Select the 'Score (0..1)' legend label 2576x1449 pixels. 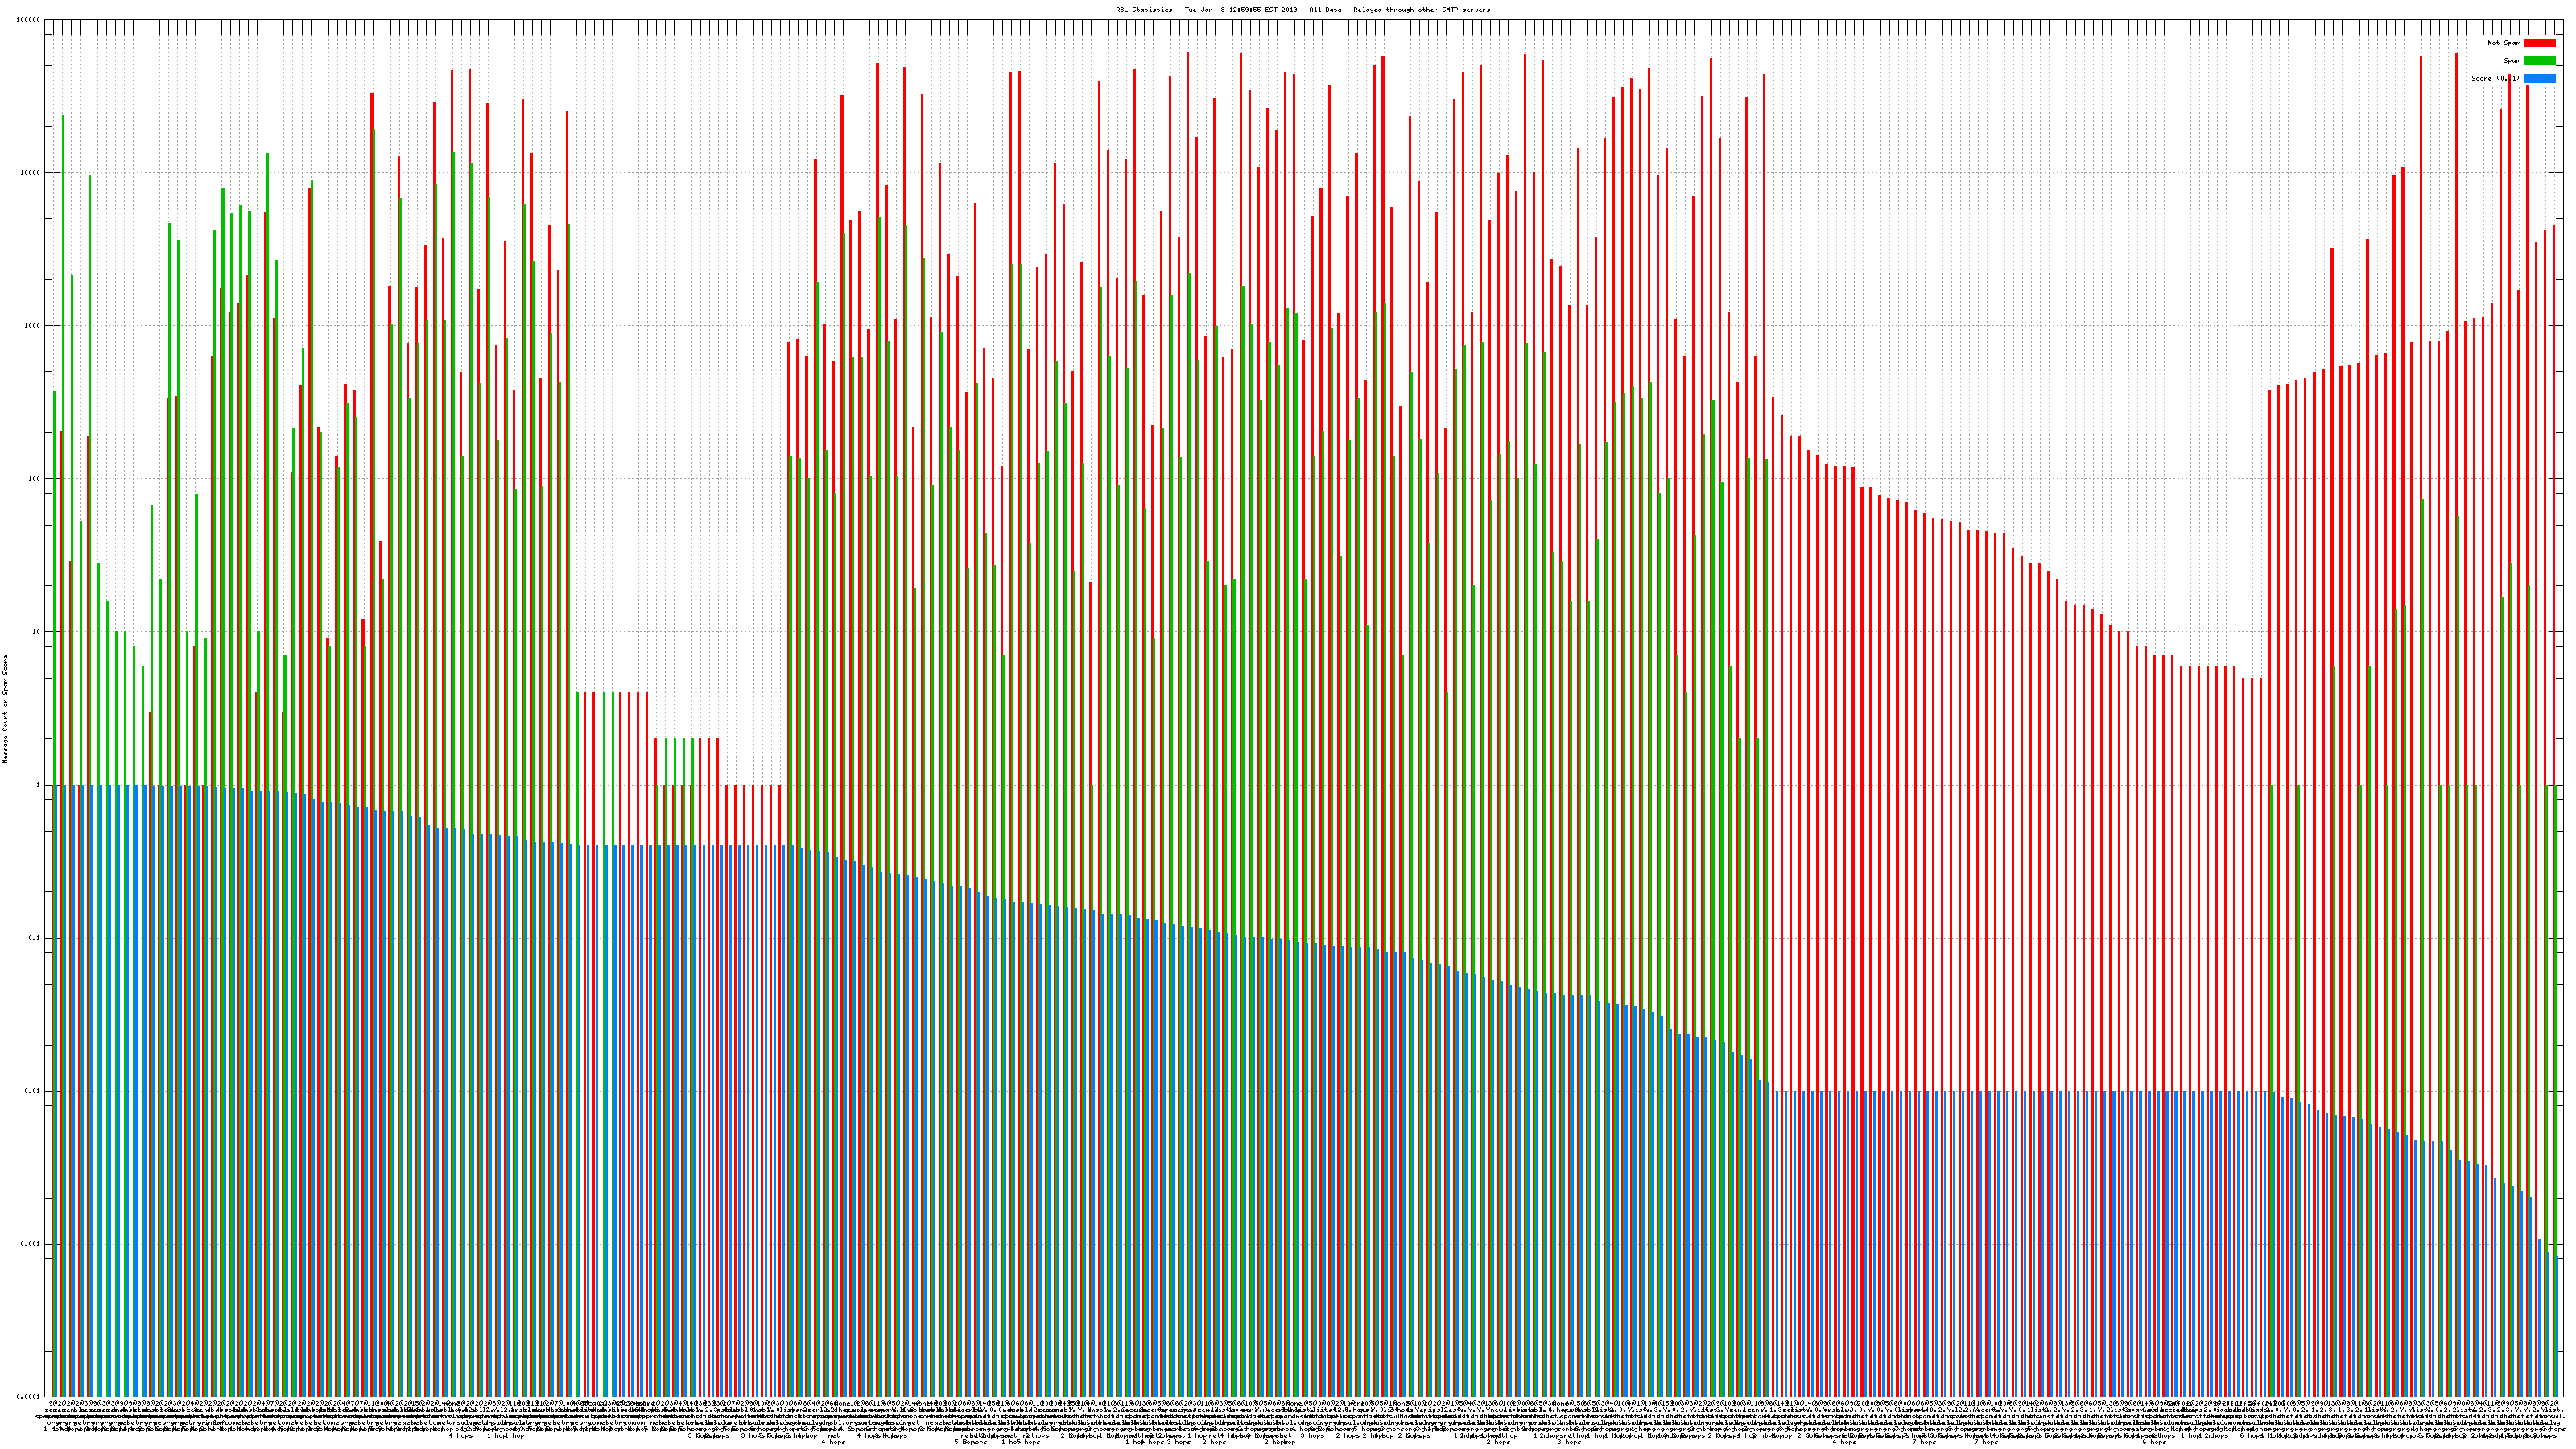click(x=2495, y=78)
